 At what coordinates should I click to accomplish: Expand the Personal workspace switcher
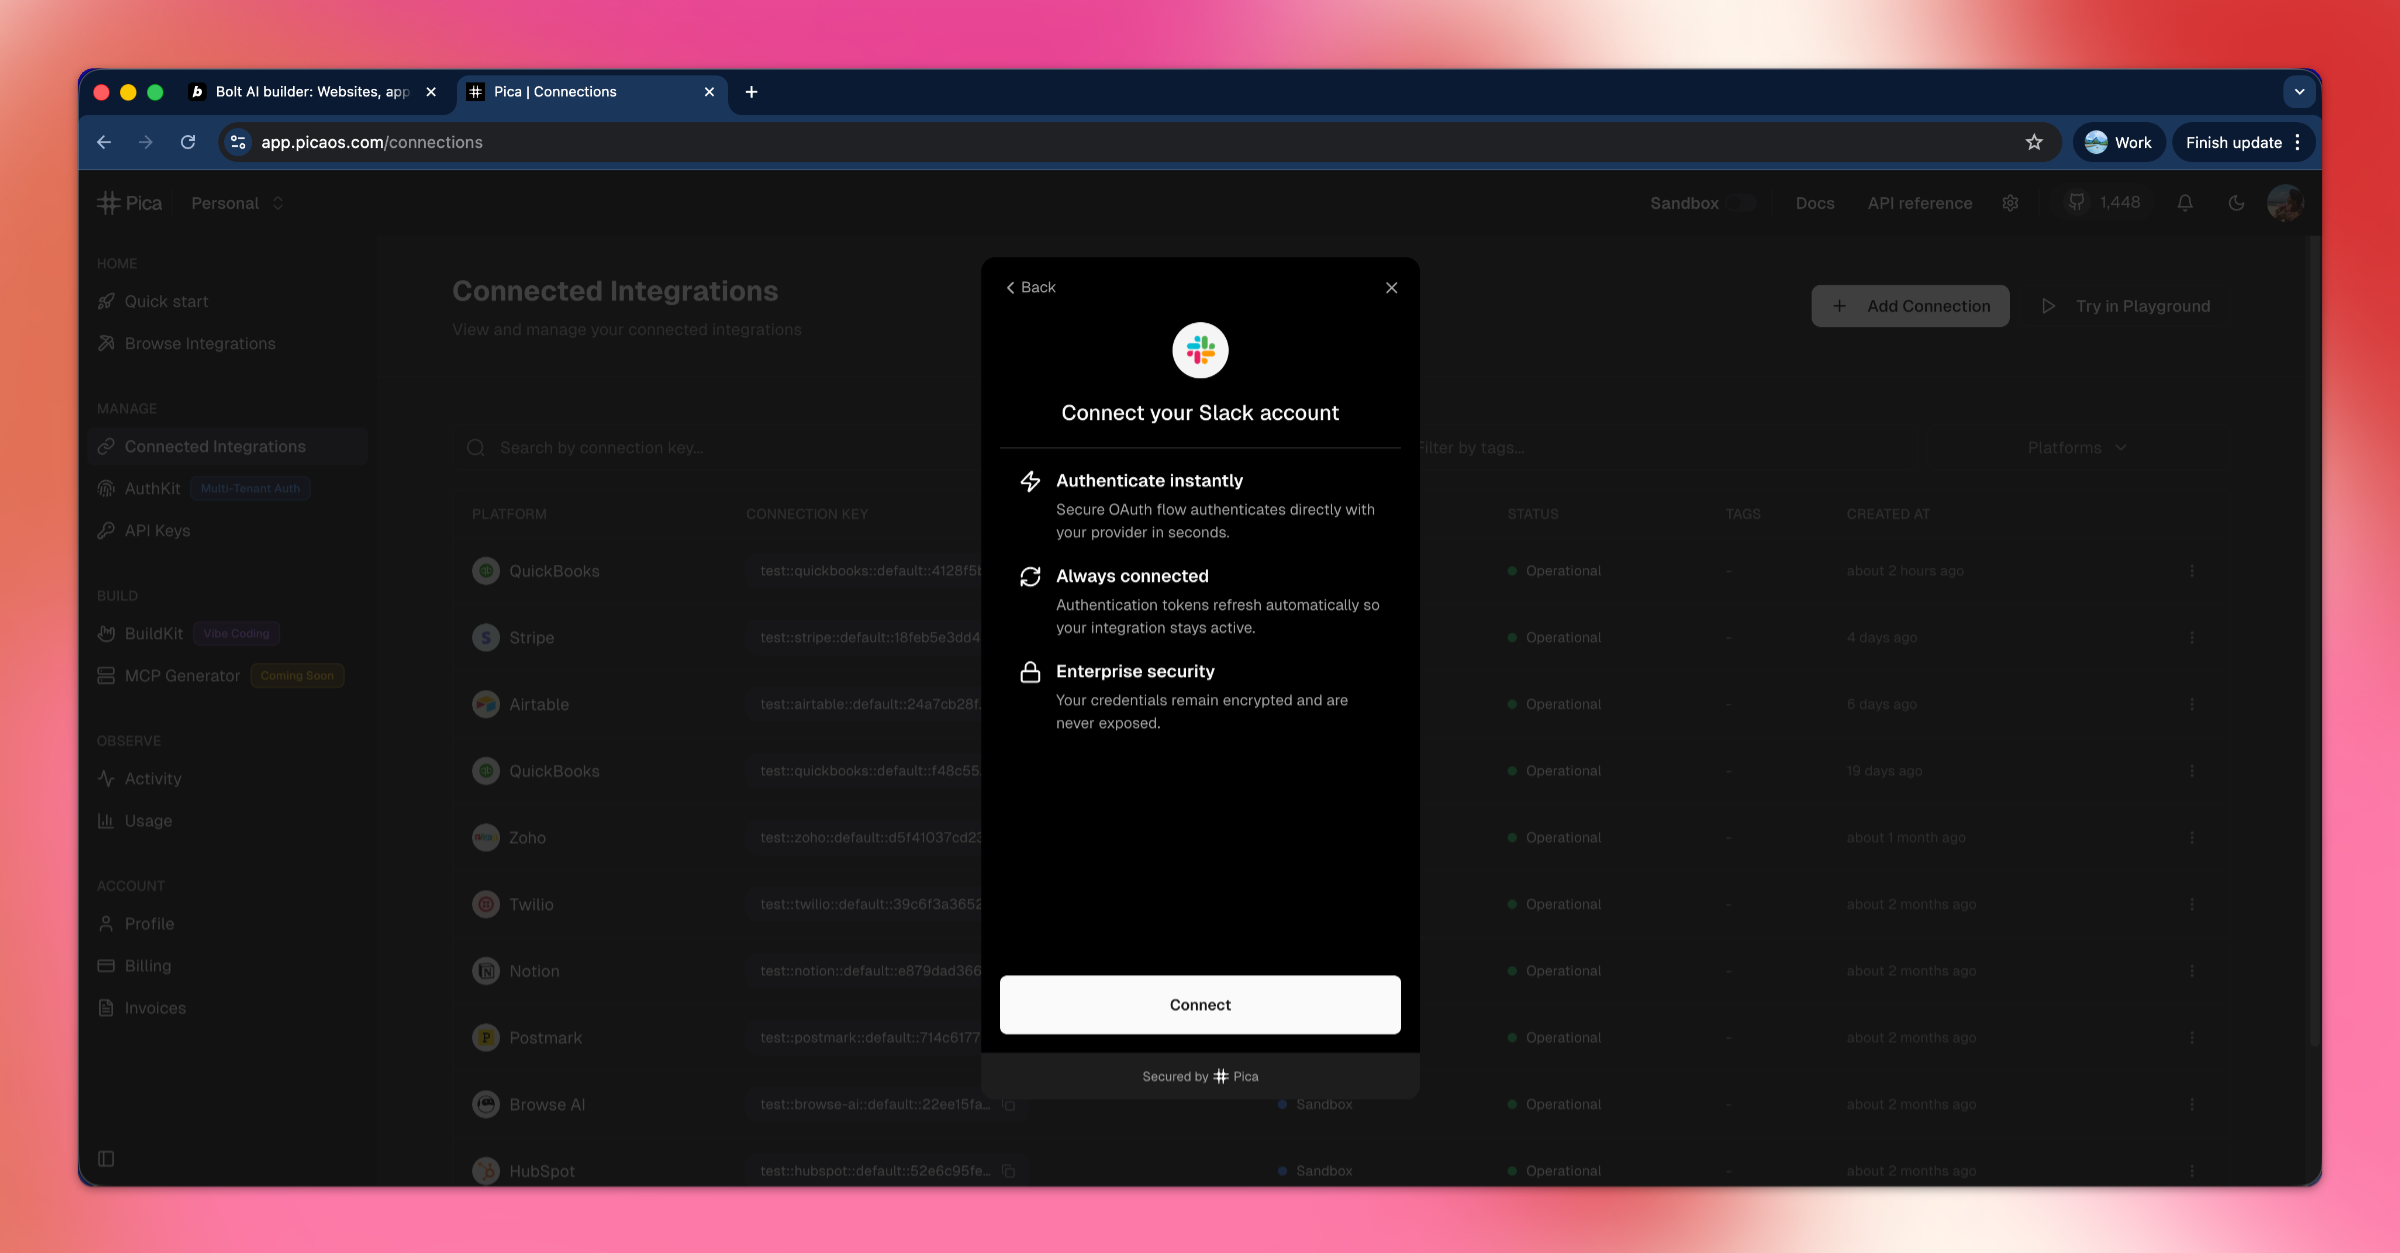click(238, 203)
